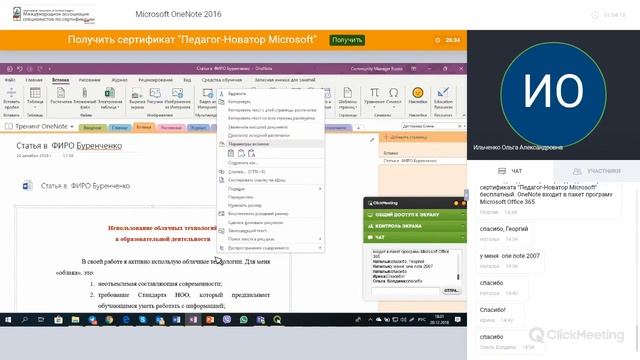640x360 pixels.
Task: Click the send button in ClickMeeting chat
Action: 451,291
